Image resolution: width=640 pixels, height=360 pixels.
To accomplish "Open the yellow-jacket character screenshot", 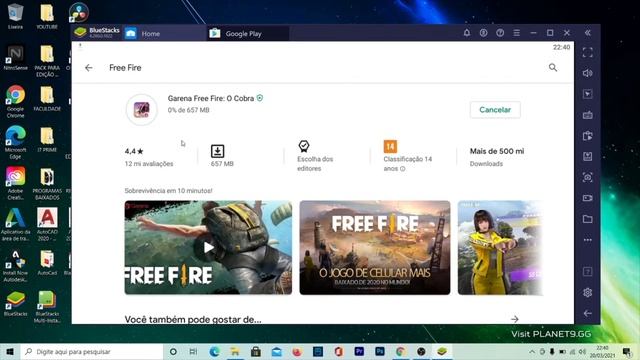I will pyautogui.click(x=500, y=247).
